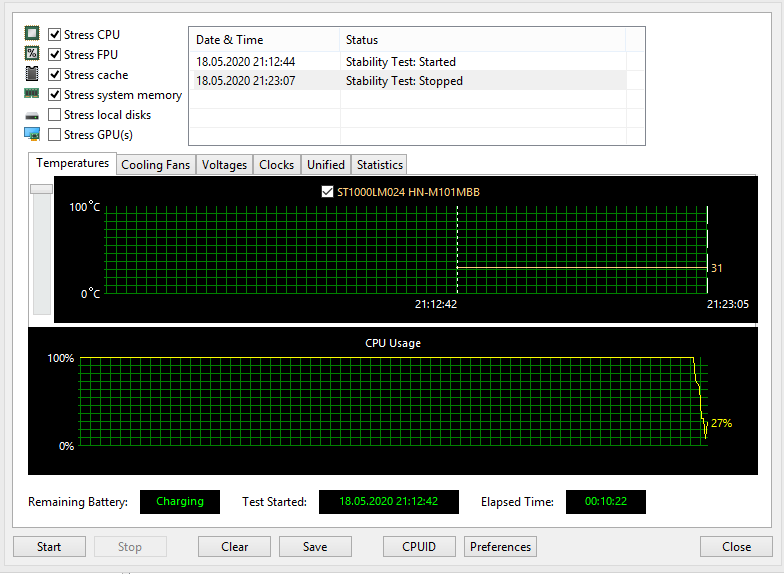Viewport: 784px width, 574px height.
Task: Click the Save button
Action: [315, 547]
